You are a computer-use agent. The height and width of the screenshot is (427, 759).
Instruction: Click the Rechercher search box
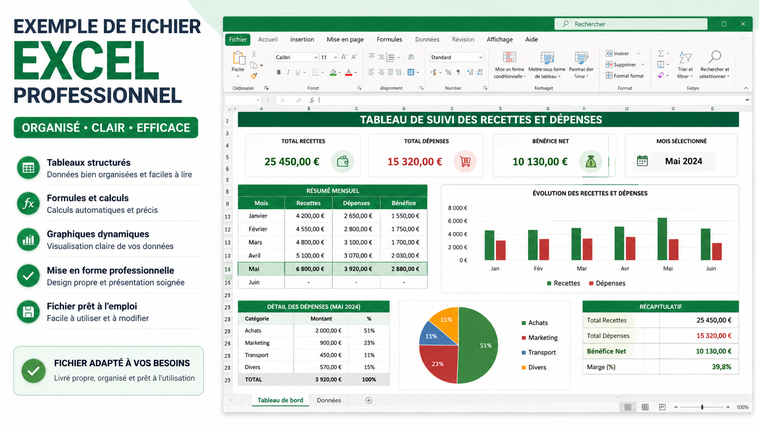point(631,24)
